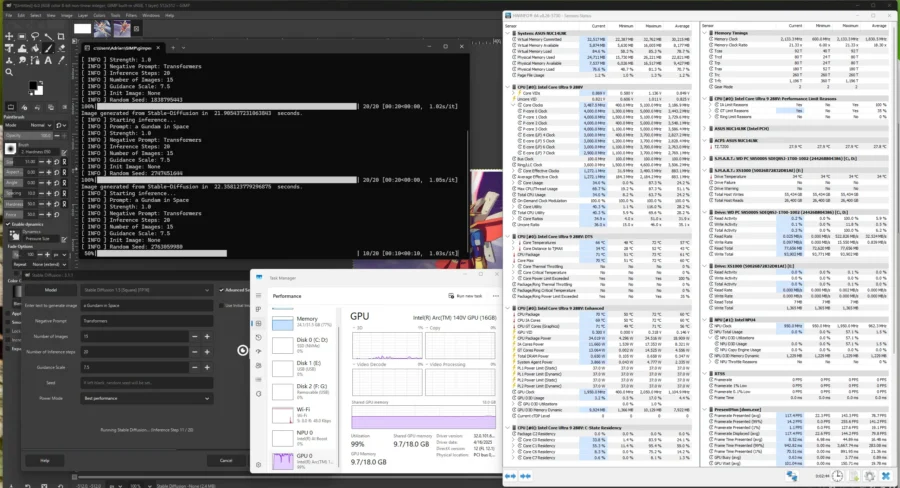
Task: Select the Rectangle Select tool in GIMP
Action: tap(22, 36)
